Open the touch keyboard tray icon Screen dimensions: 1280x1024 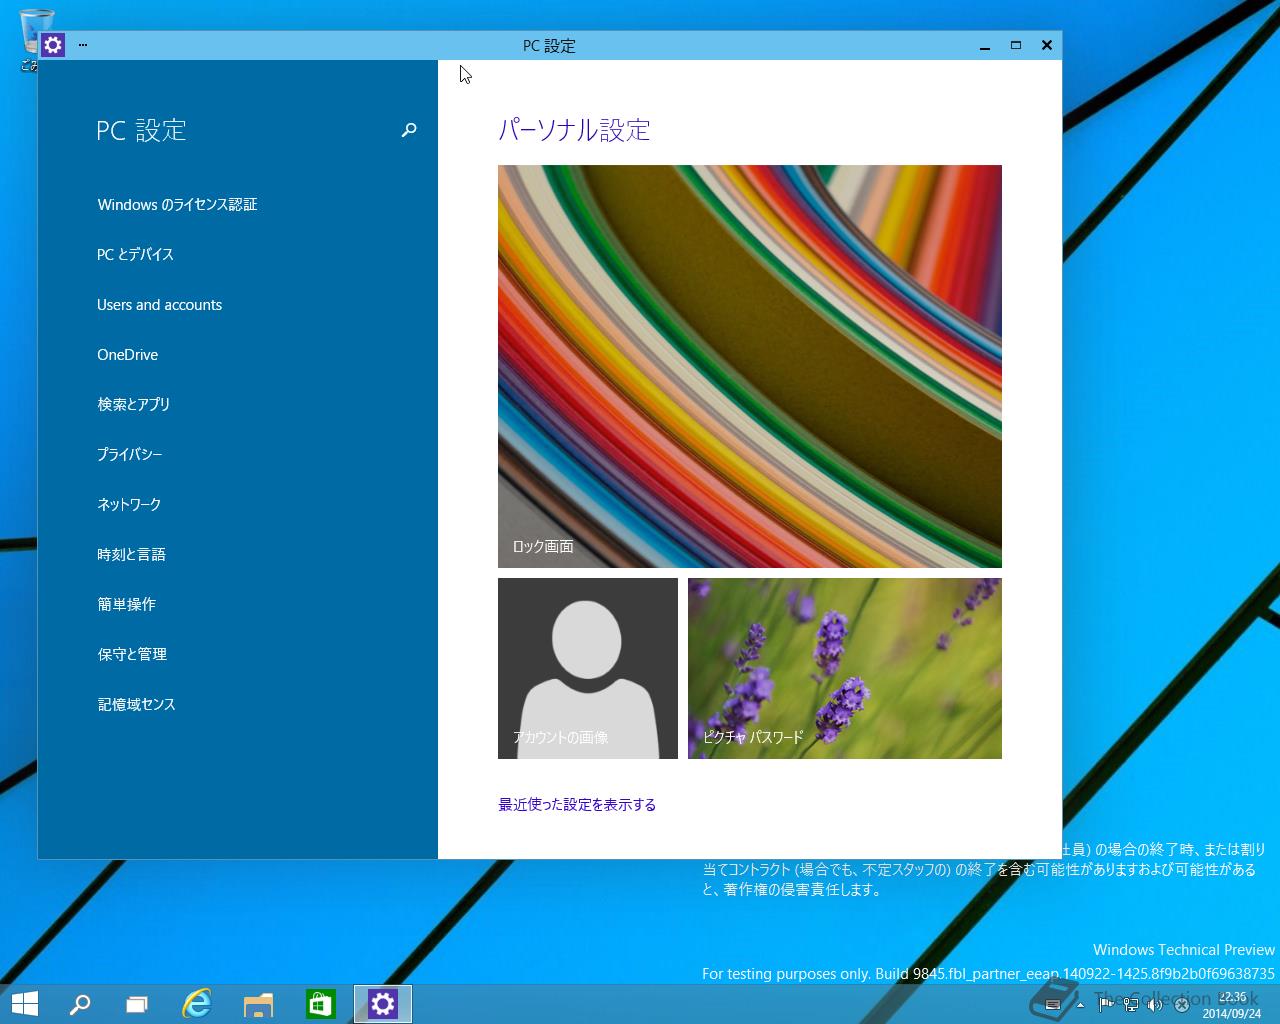[x=1052, y=1004]
